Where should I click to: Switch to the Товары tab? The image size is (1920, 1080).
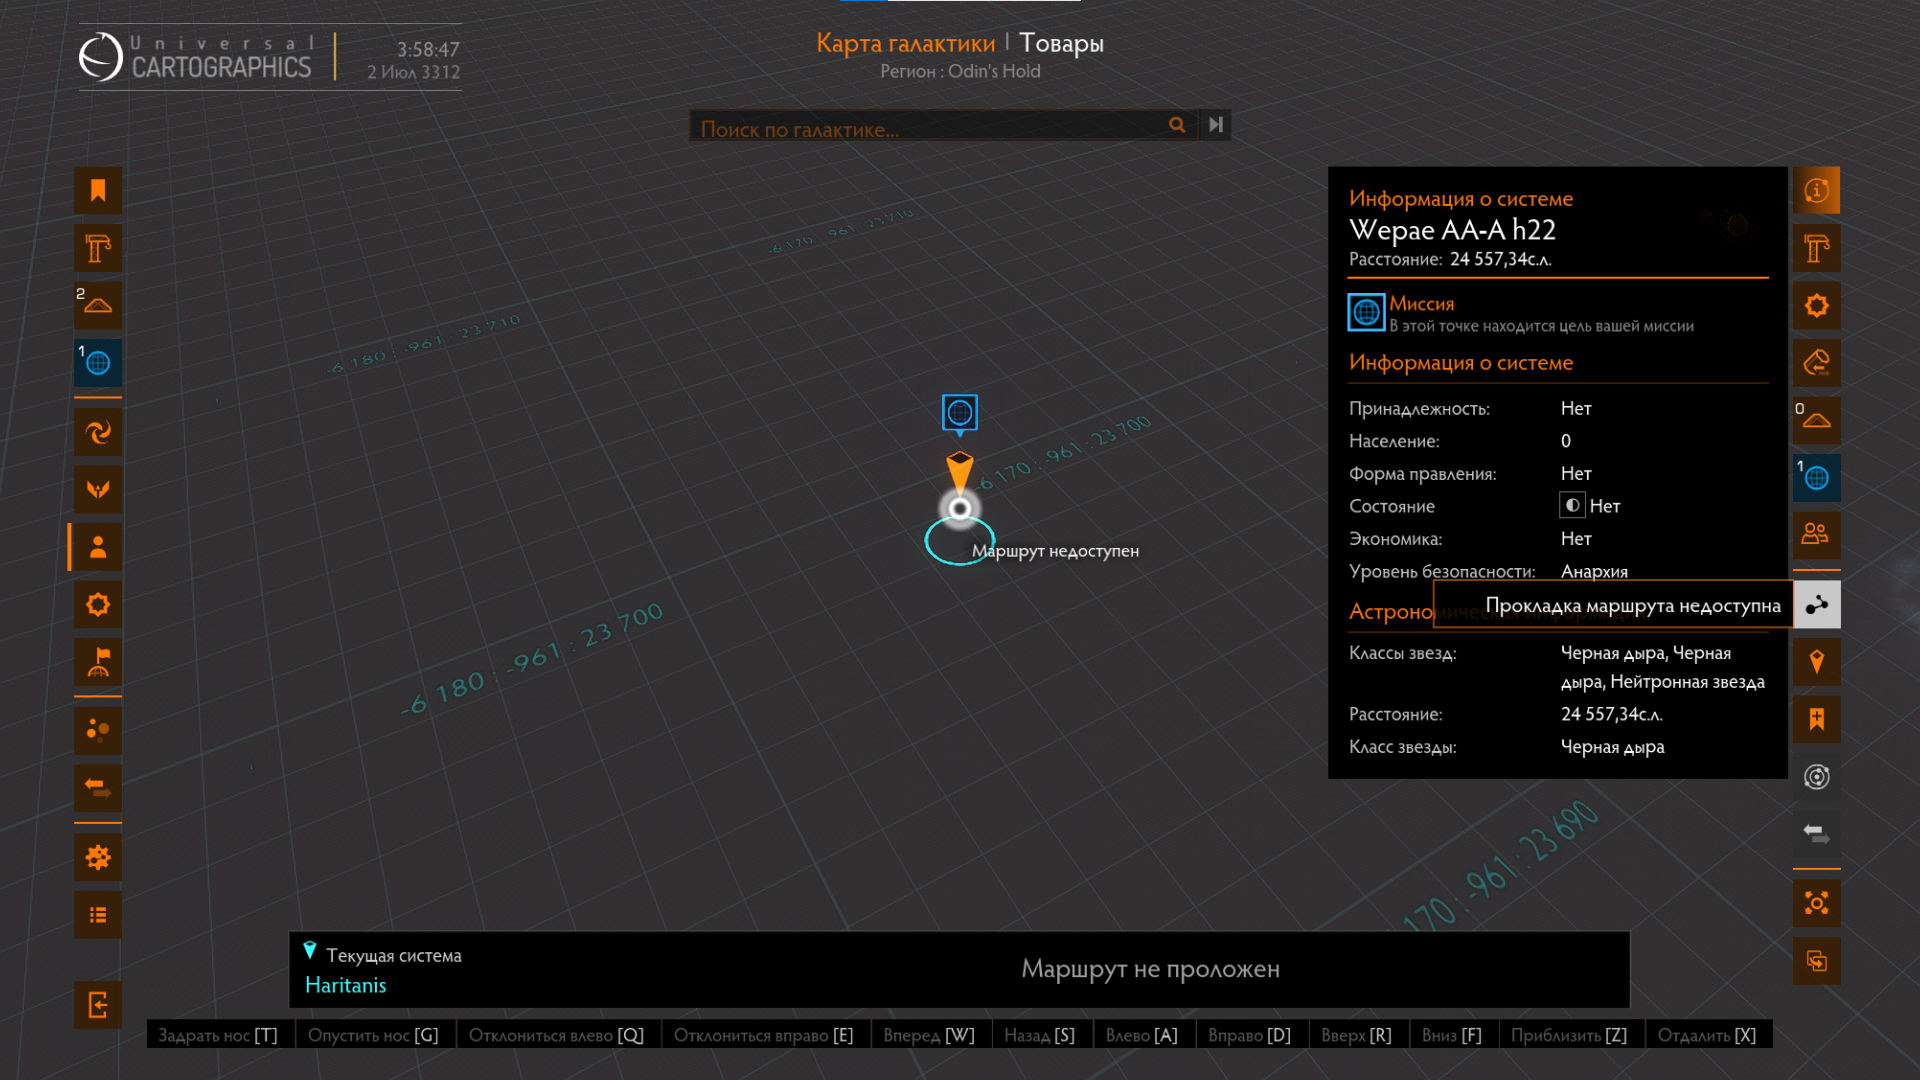[1061, 43]
